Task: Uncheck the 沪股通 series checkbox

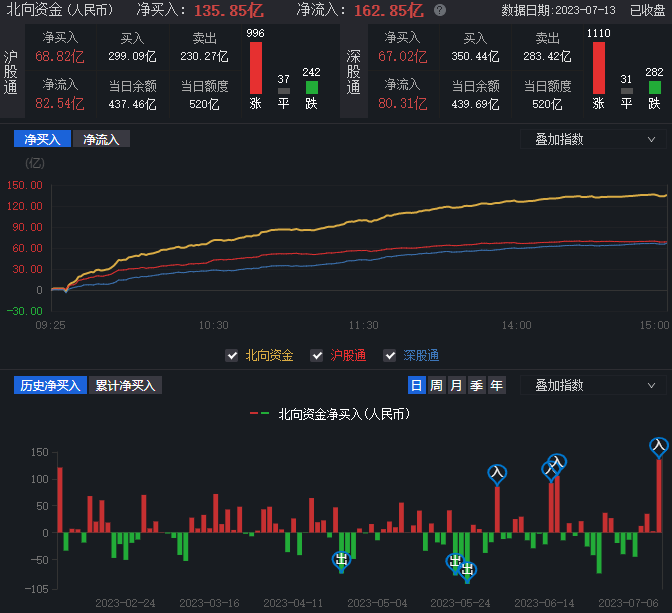Action: tap(317, 355)
